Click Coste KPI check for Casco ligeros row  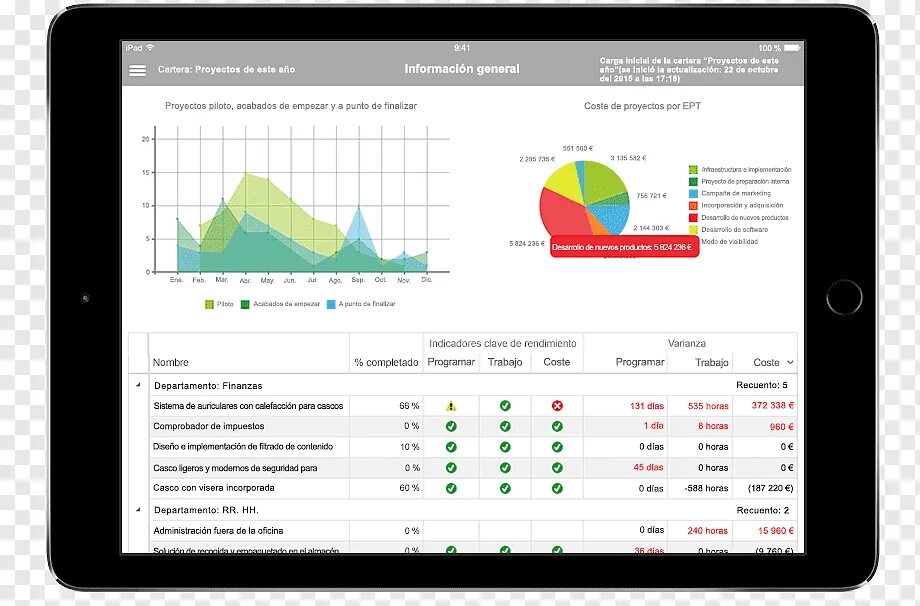[557, 468]
